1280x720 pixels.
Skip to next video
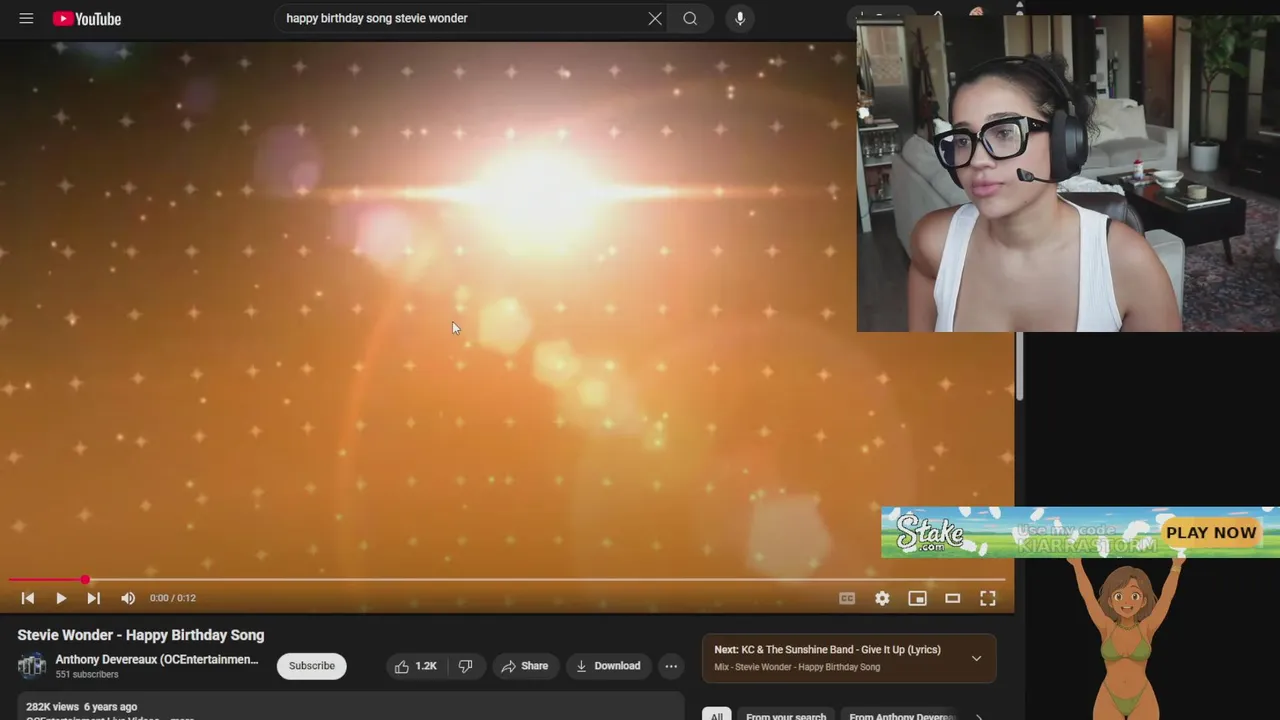tap(93, 598)
